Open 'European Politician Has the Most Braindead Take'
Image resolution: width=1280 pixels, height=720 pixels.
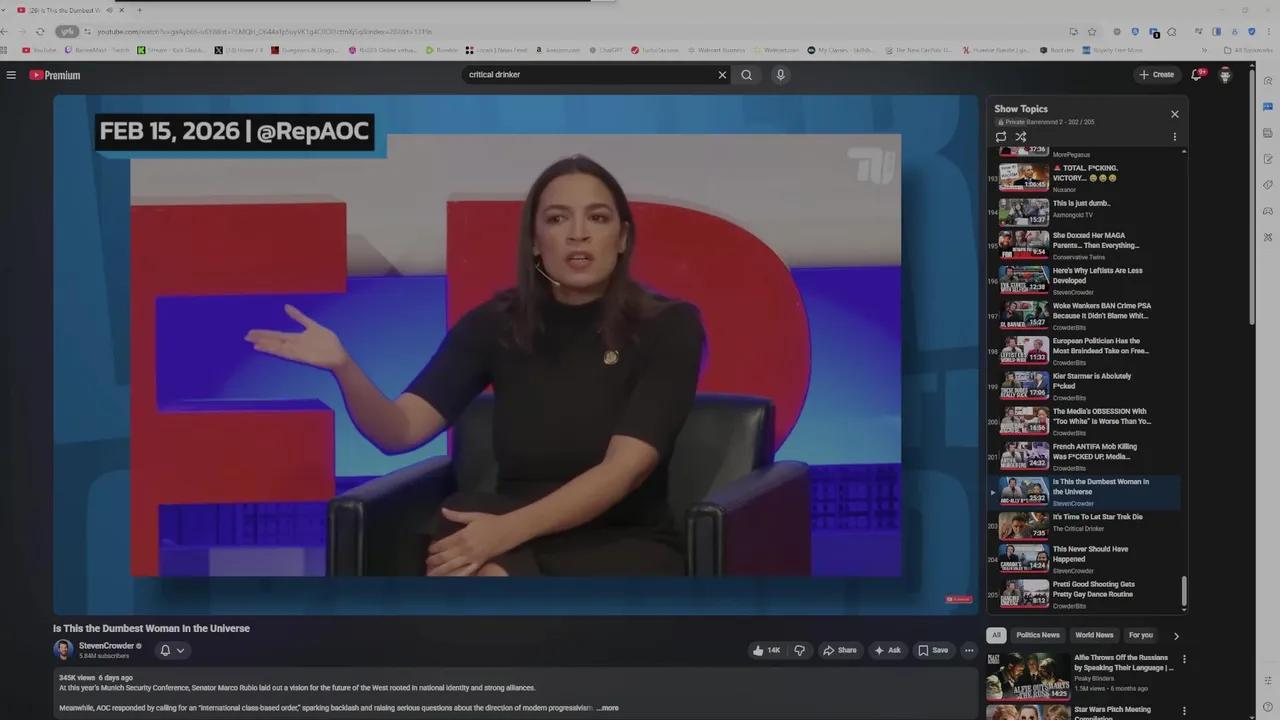tap(1085, 351)
